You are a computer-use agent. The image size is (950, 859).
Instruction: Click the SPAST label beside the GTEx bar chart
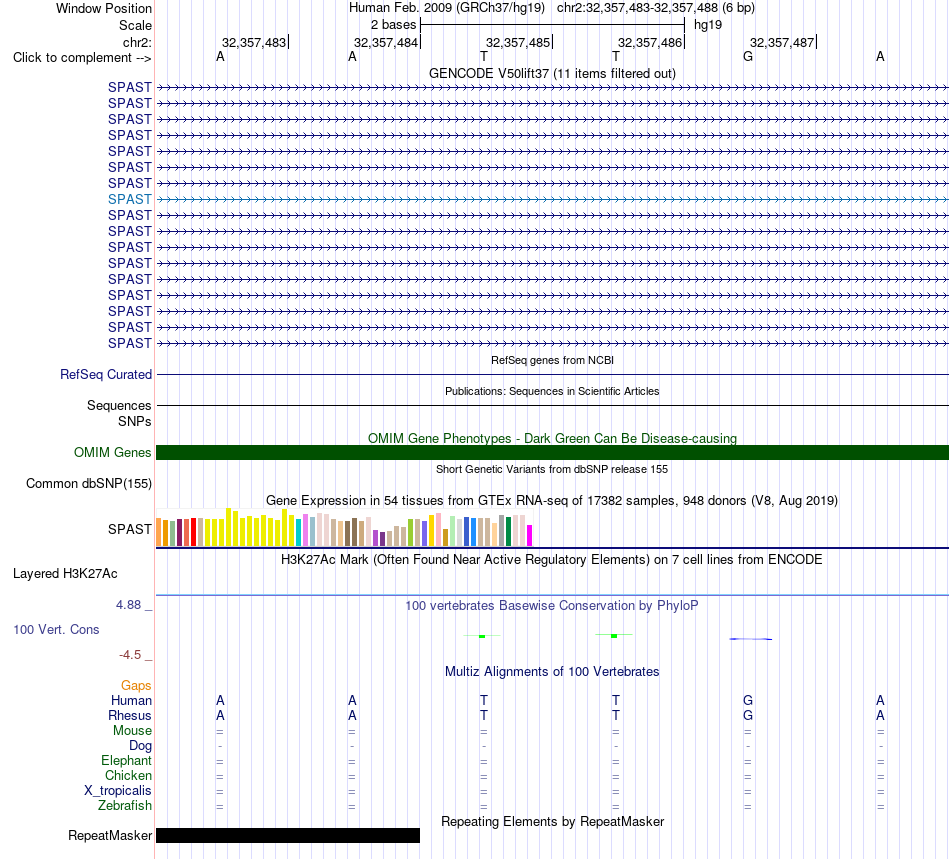click(130, 529)
